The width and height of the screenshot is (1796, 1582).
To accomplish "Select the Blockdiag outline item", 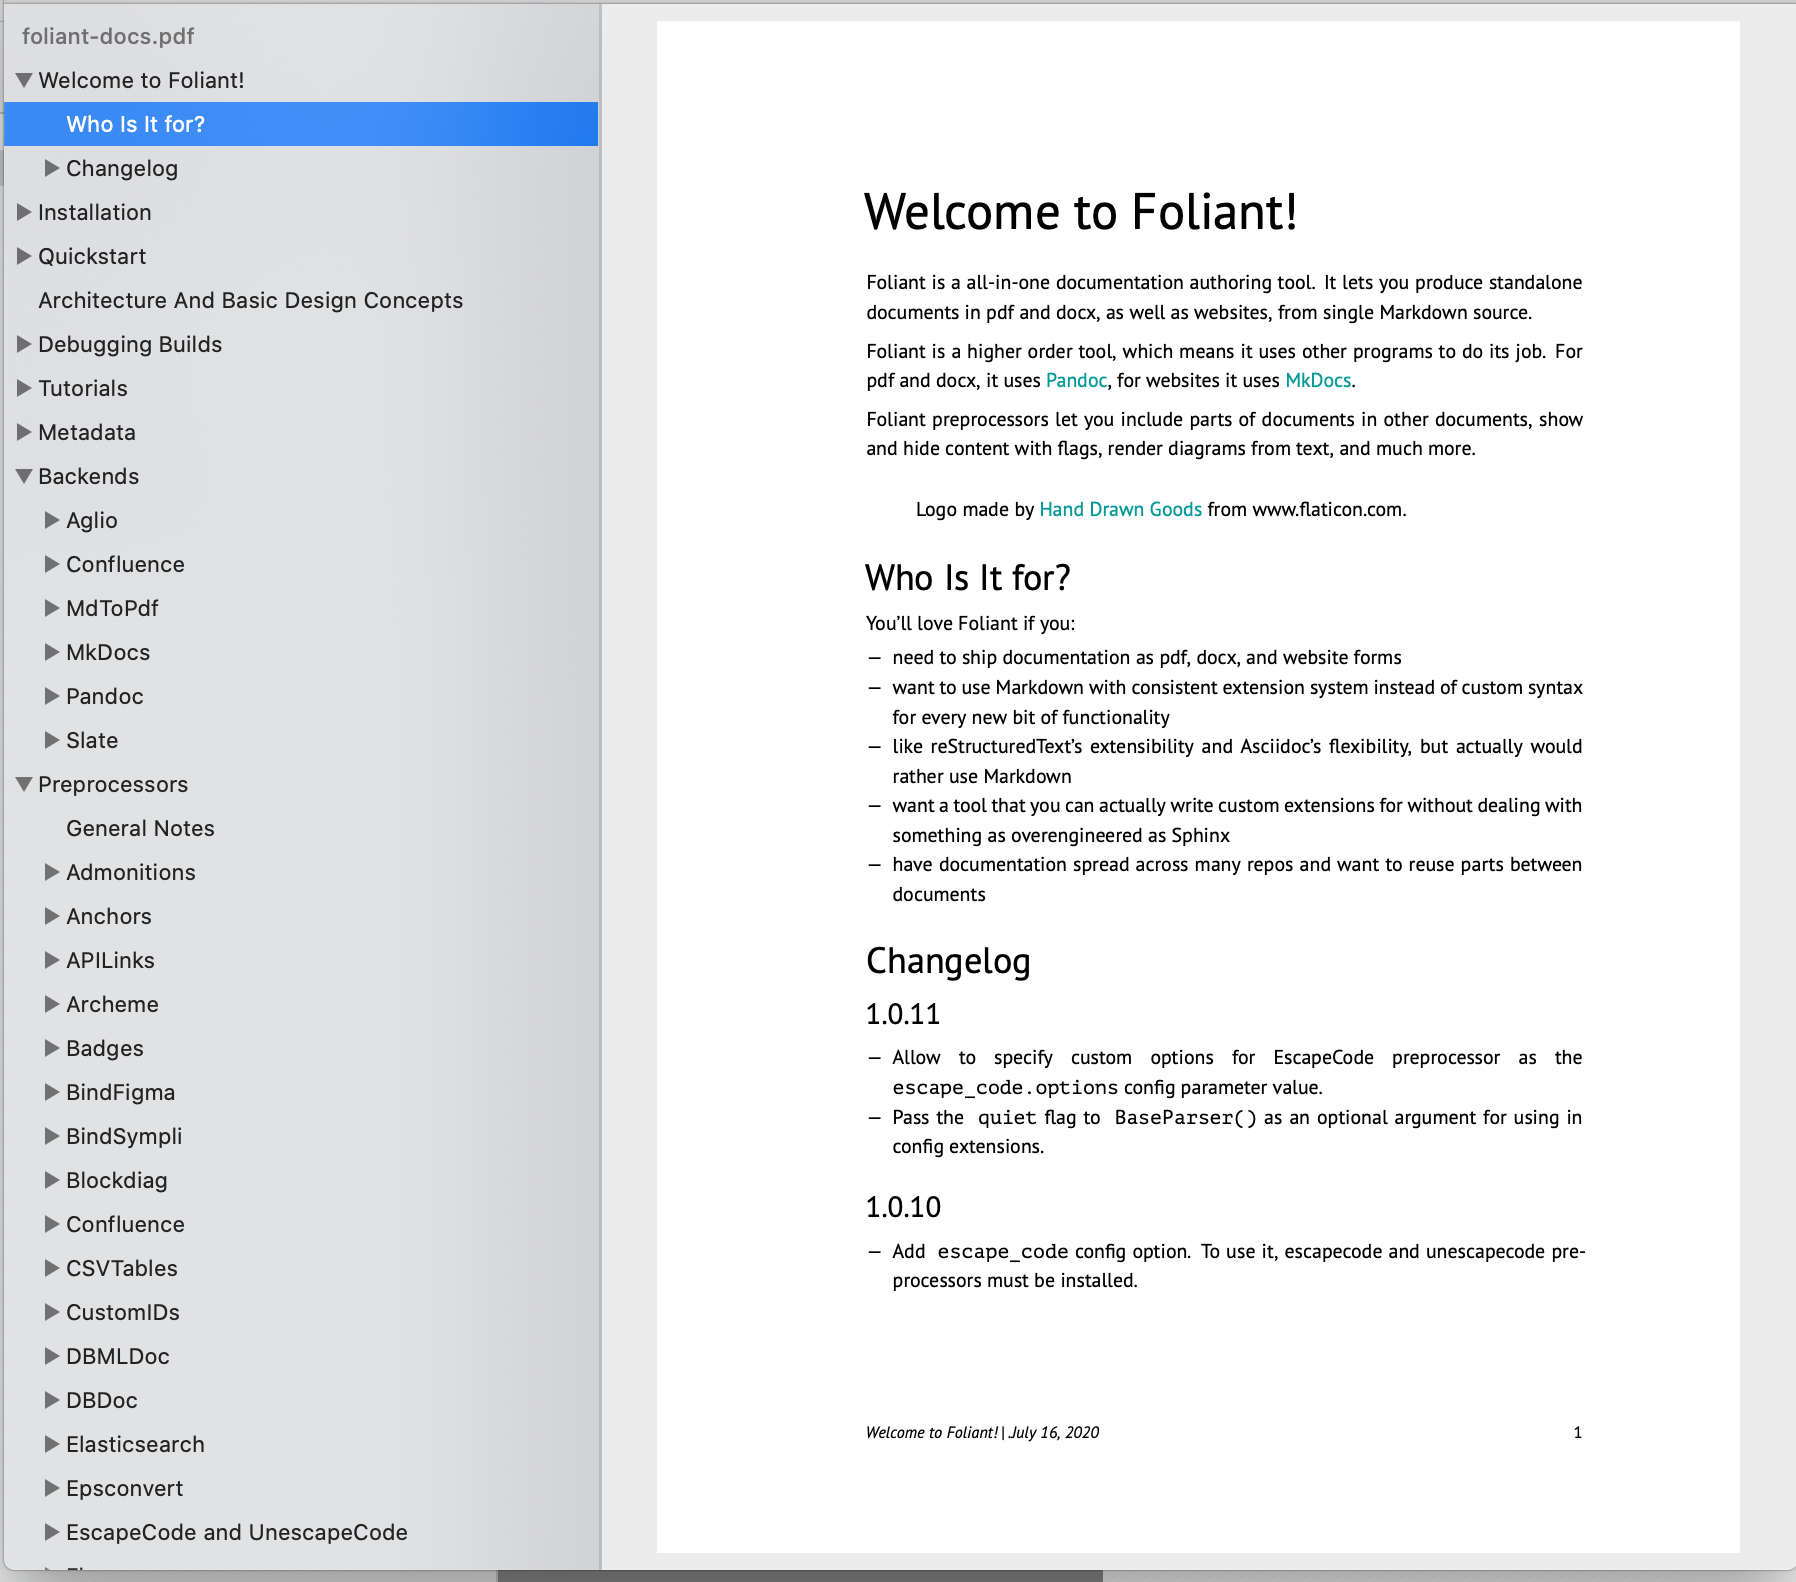I will [x=117, y=1180].
